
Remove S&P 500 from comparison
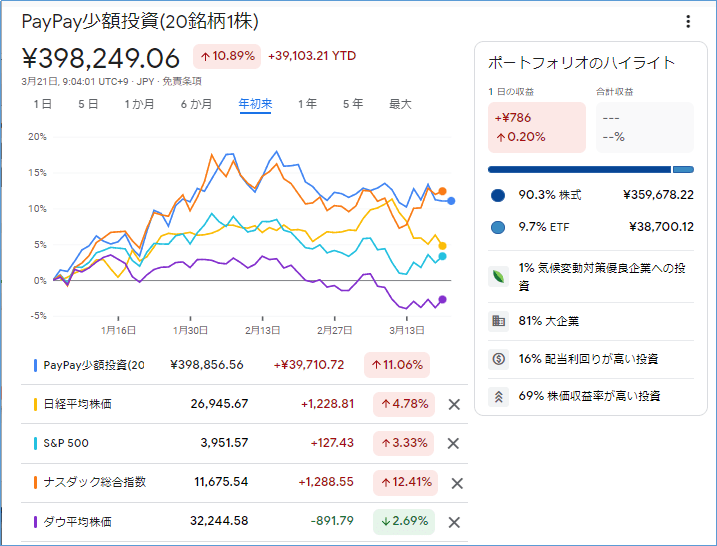coord(454,443)
